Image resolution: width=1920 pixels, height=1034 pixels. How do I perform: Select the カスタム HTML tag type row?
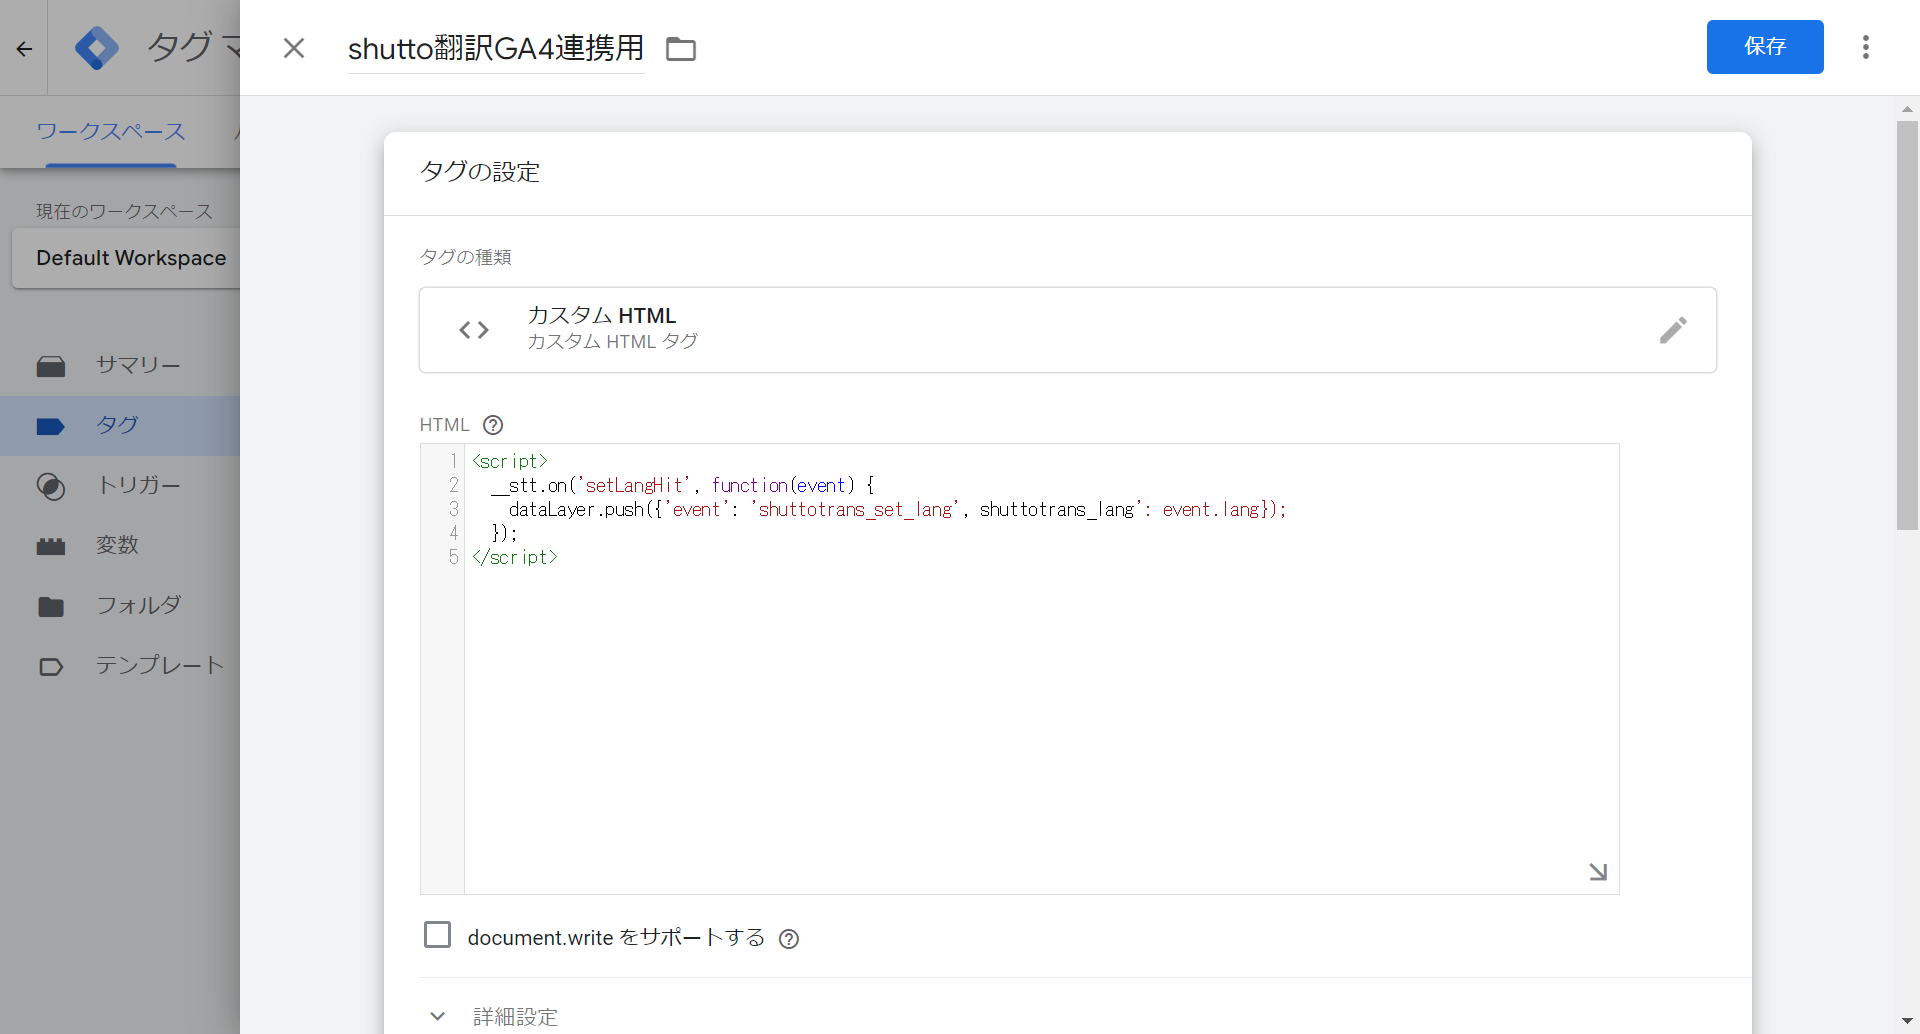point(1068,330)
